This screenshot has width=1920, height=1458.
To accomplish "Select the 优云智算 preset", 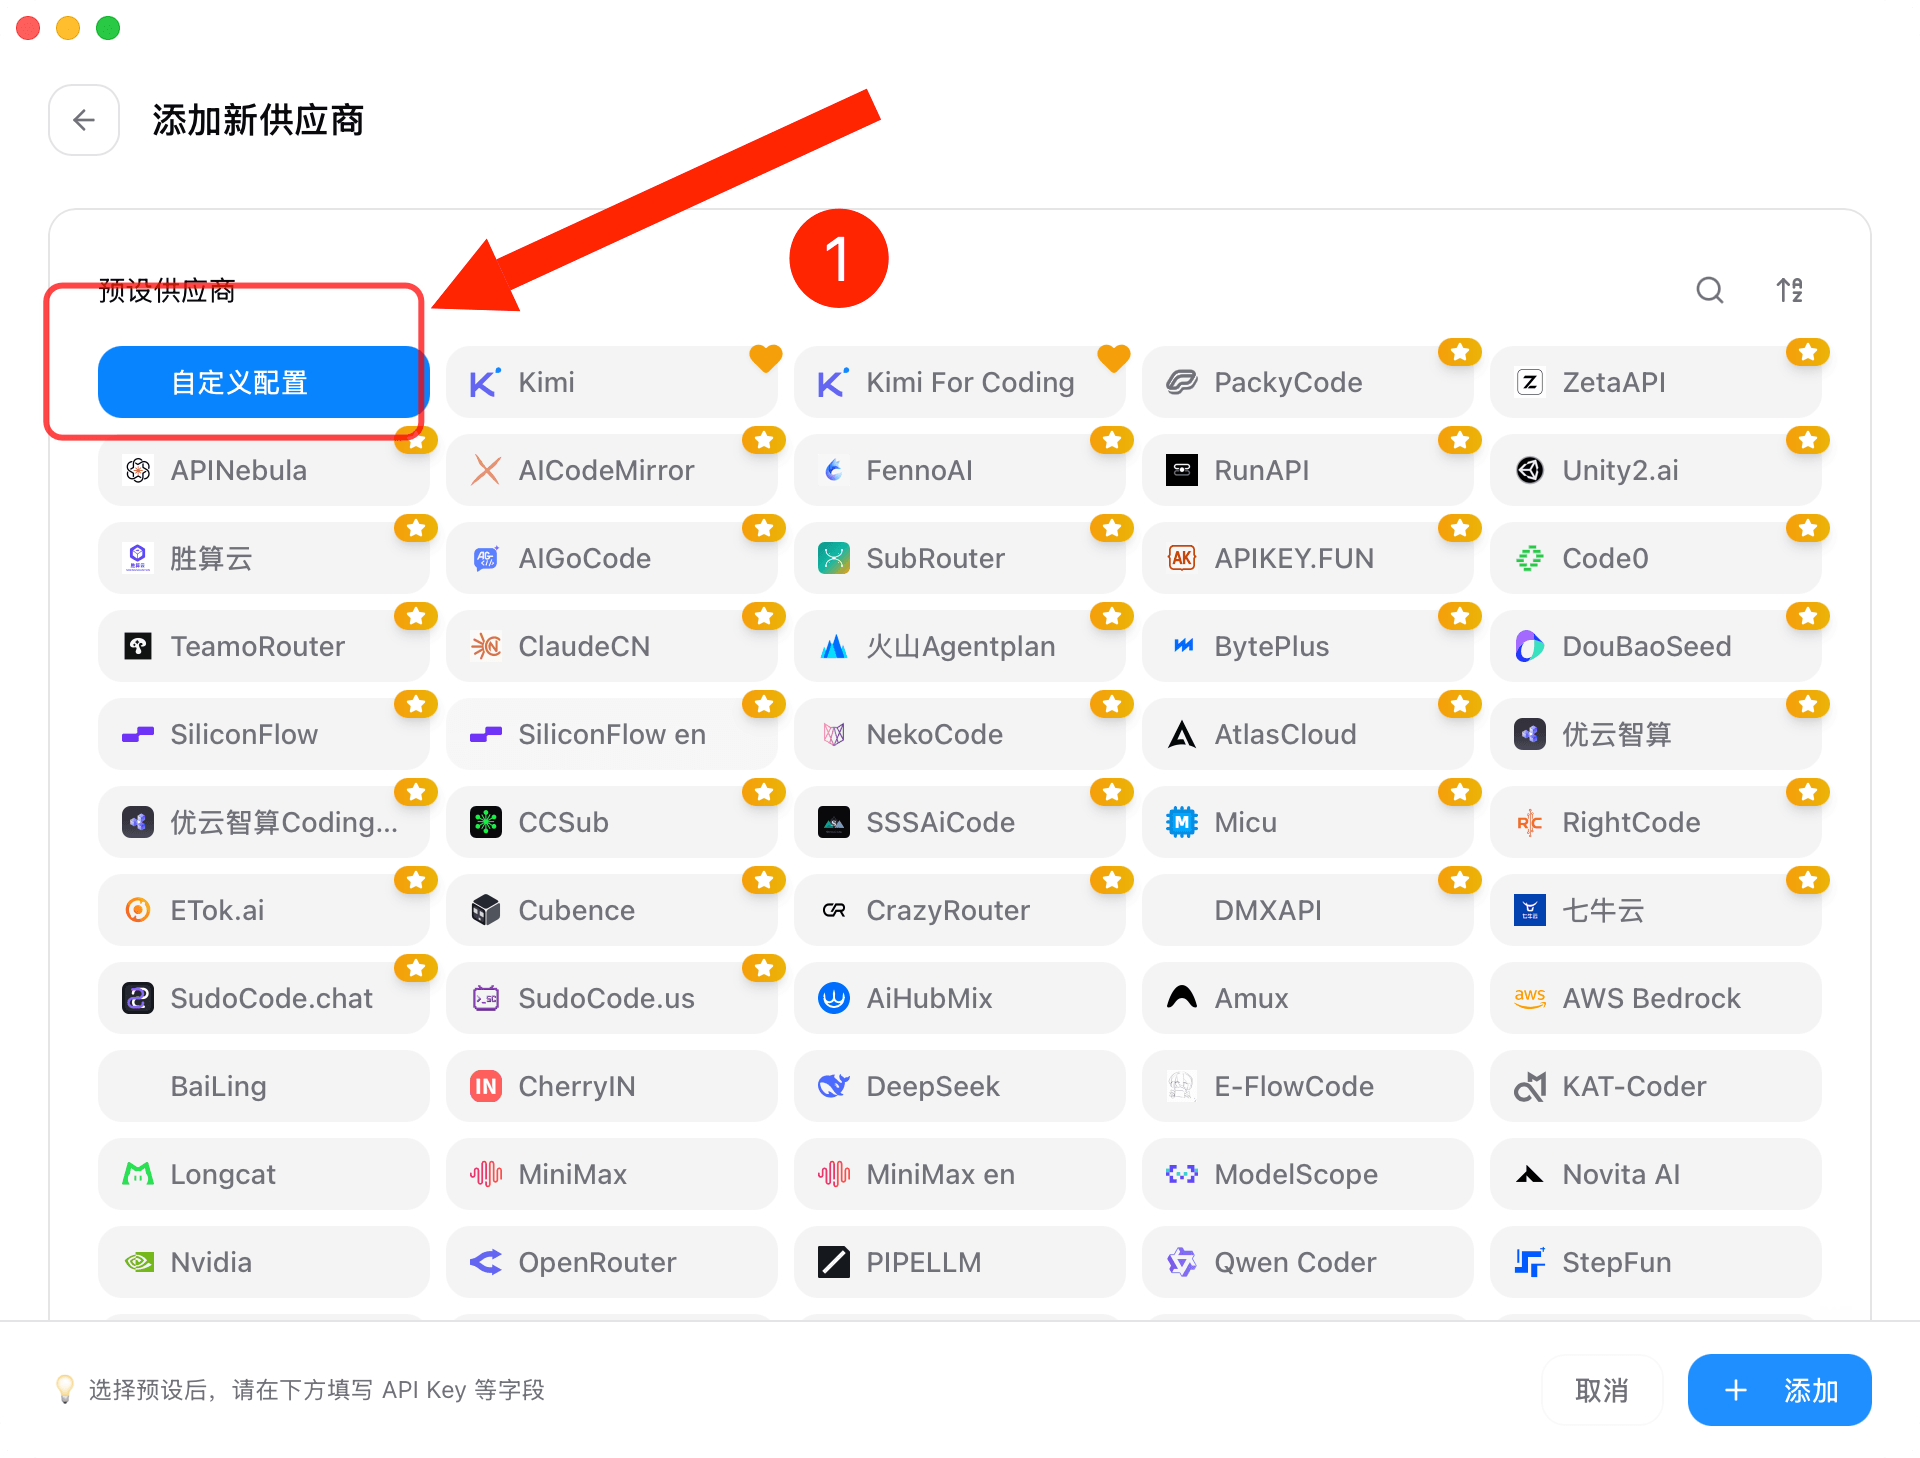I will pos(1656,734).
